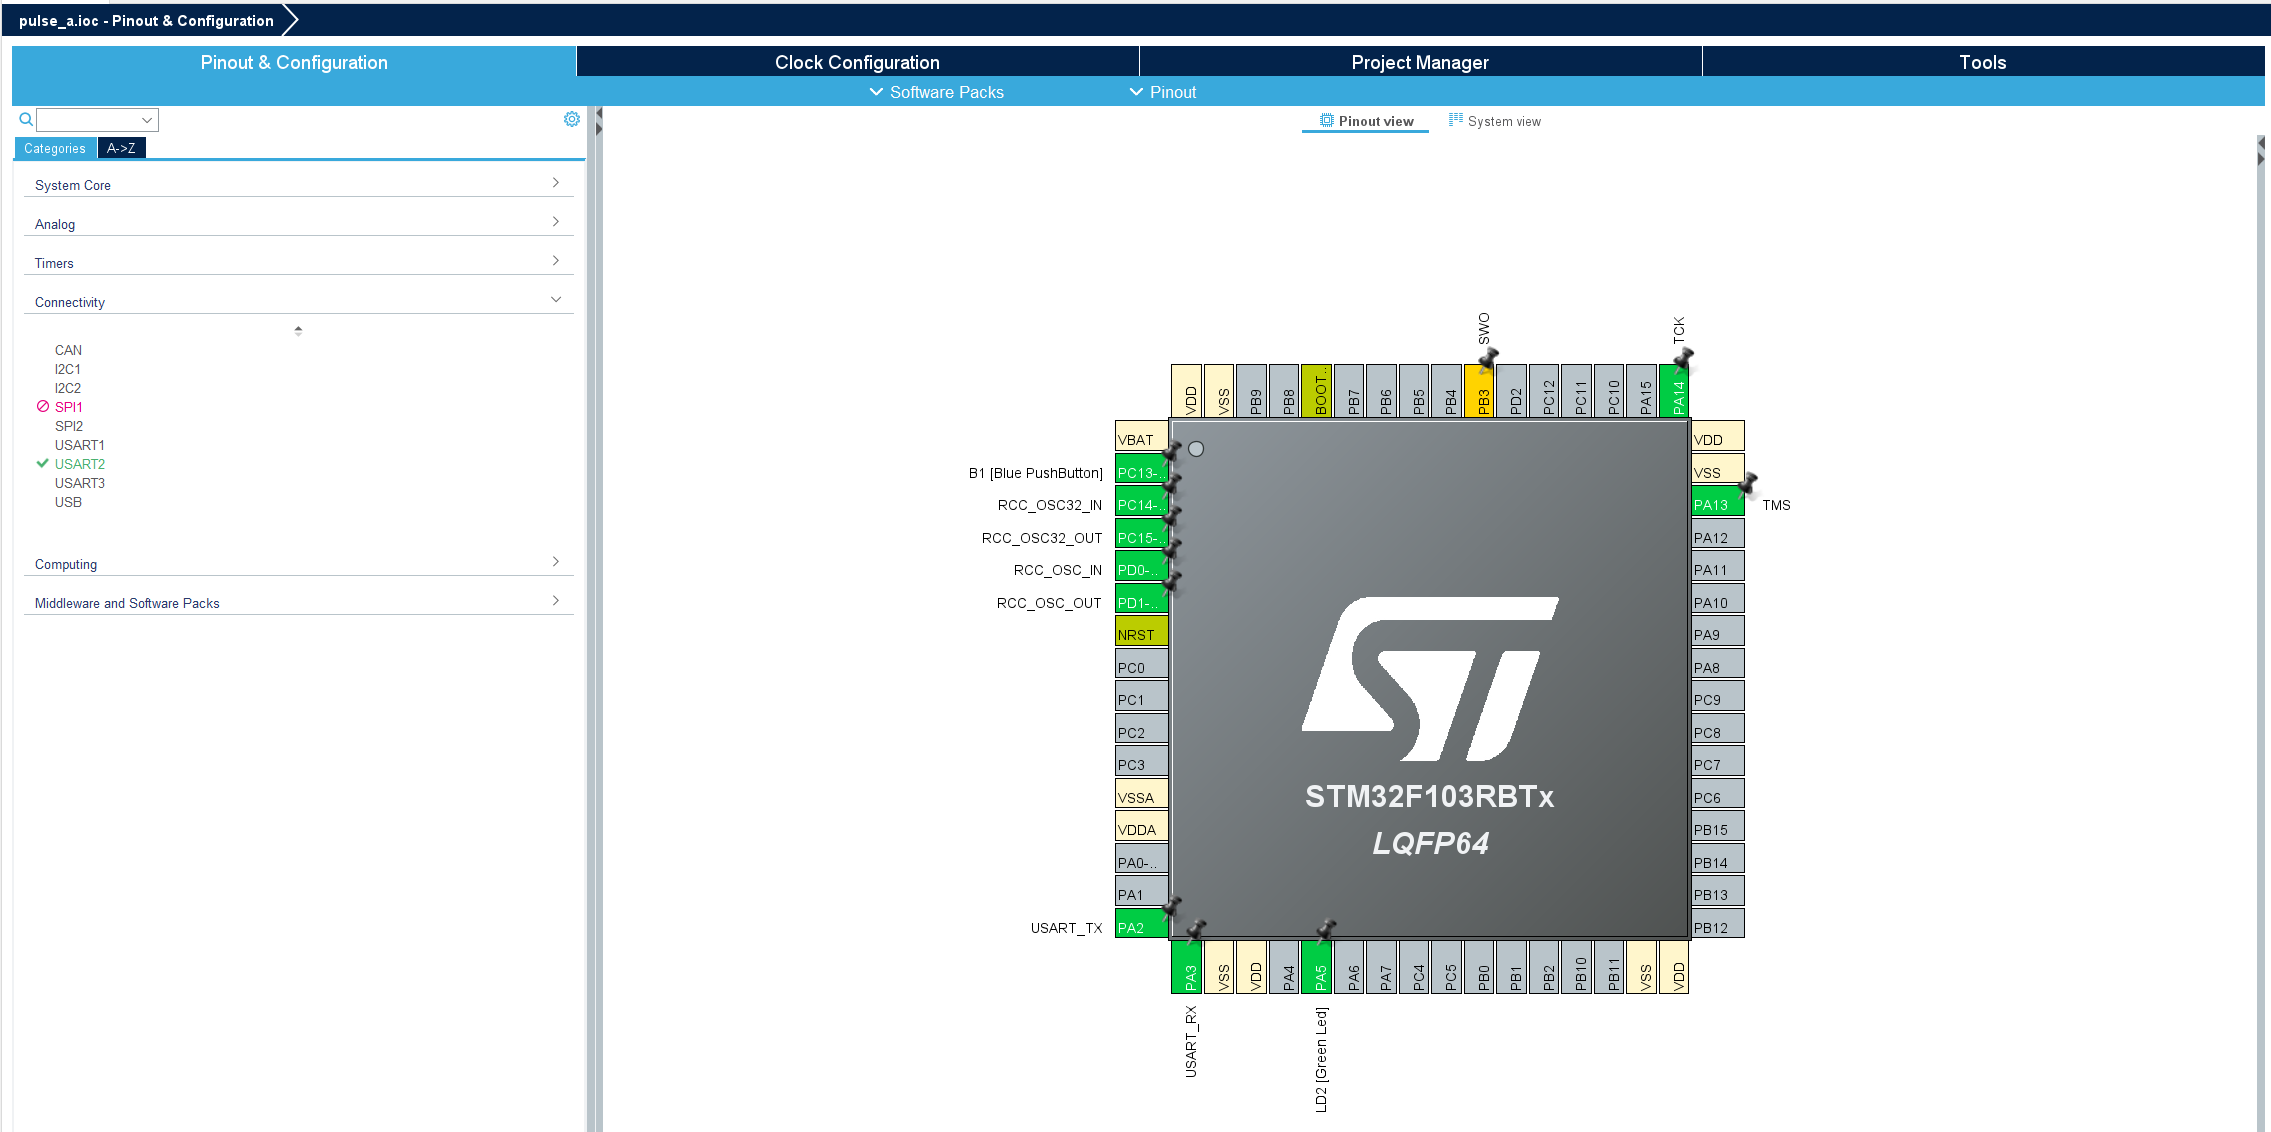
Task: Open the search peripheral dropdown box
Action: click(97, 120)
